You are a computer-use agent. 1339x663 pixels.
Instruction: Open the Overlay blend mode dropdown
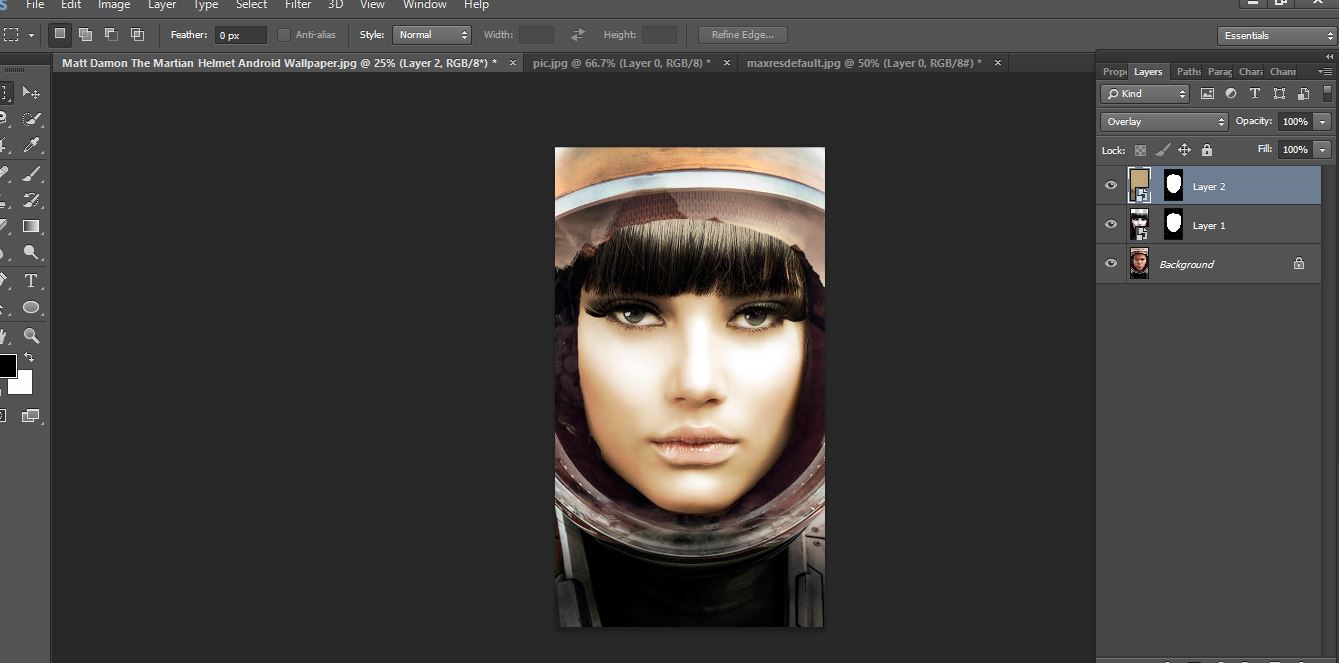click(1164, 122)
